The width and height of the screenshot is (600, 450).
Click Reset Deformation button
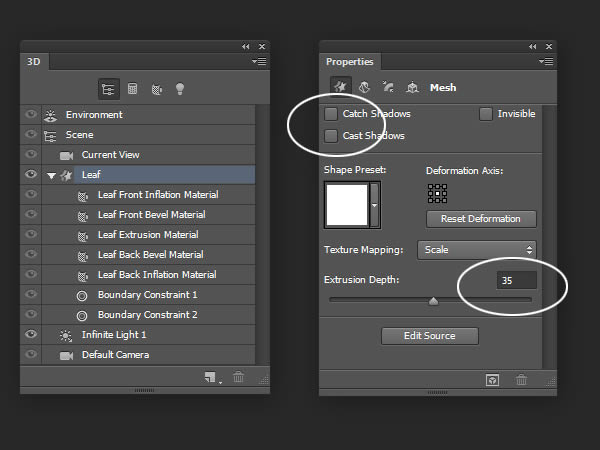click(x=481, y=219)
